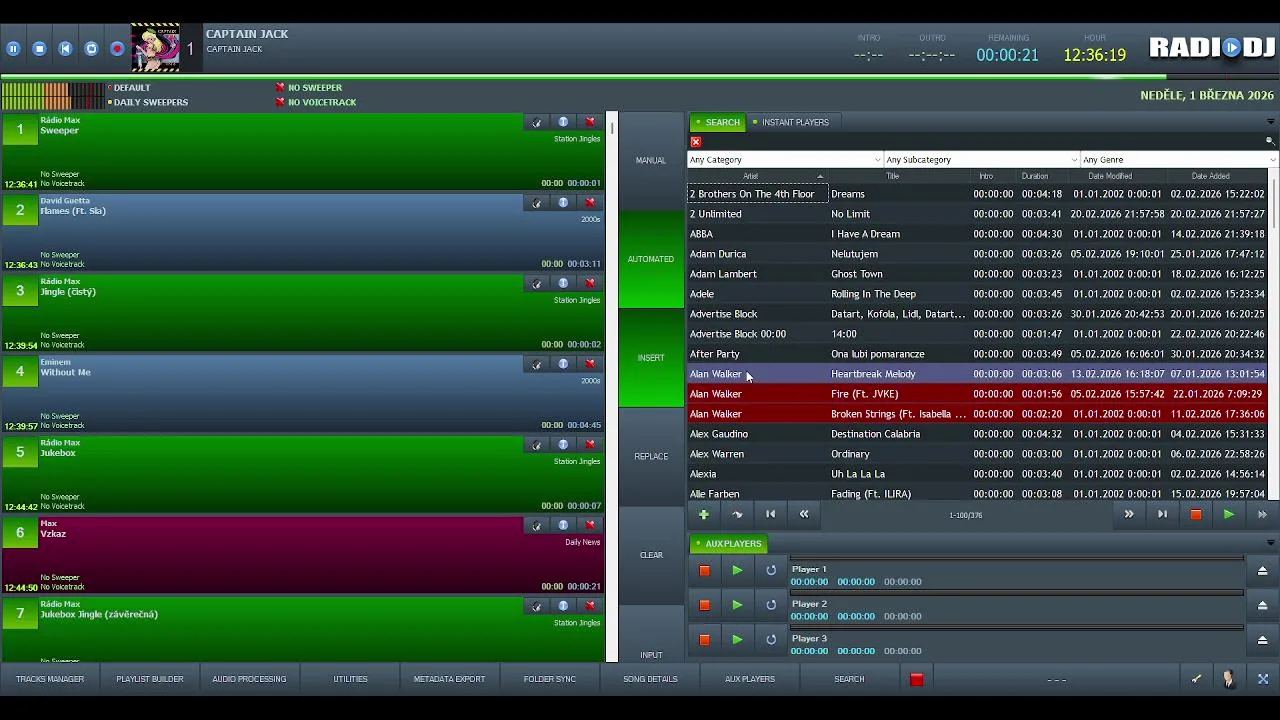Show info for Jingle (čistý), item 3
The height and width of the screenshot is (720, 1280).
[x=563, y=283]
